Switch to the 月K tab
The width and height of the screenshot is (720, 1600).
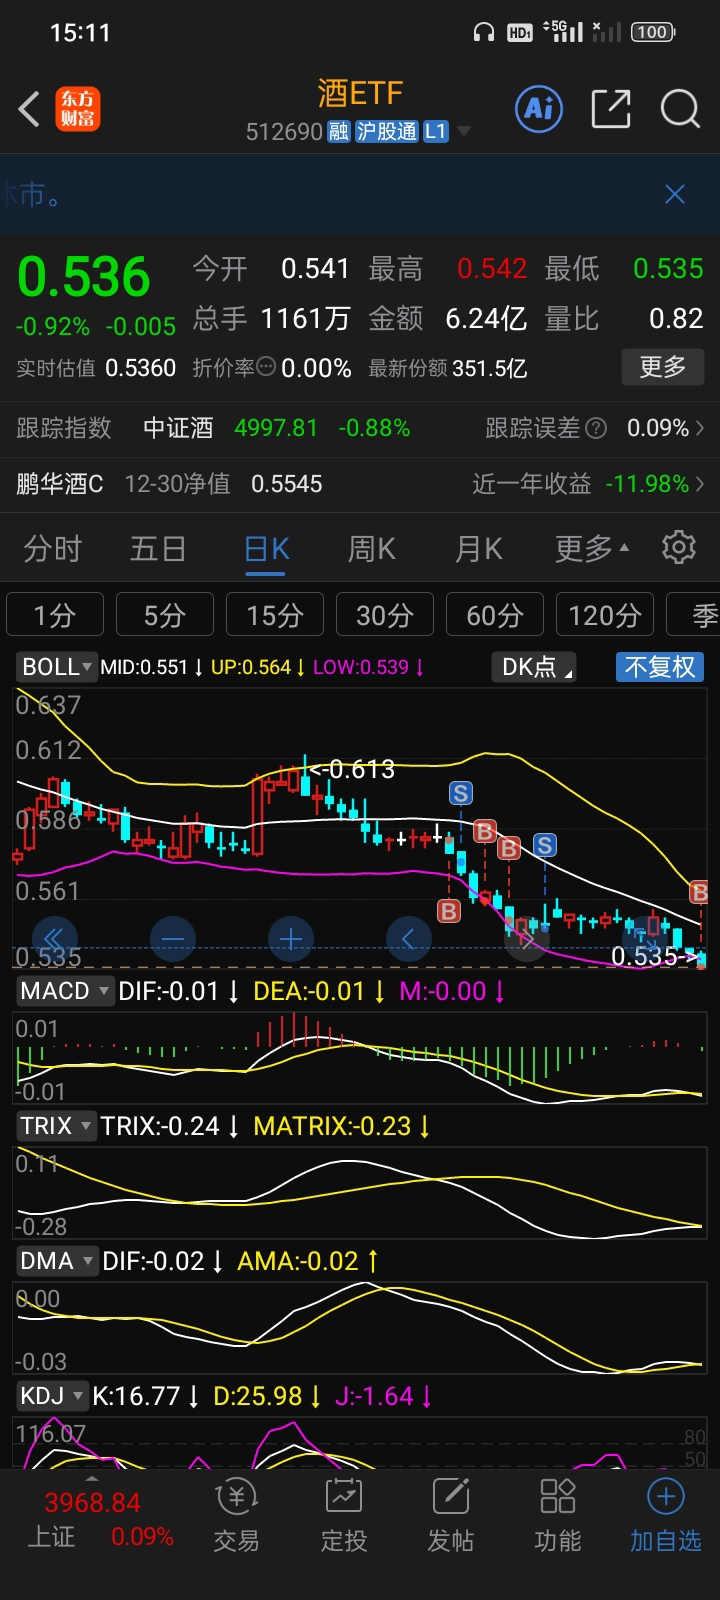(x=479, y=549)
